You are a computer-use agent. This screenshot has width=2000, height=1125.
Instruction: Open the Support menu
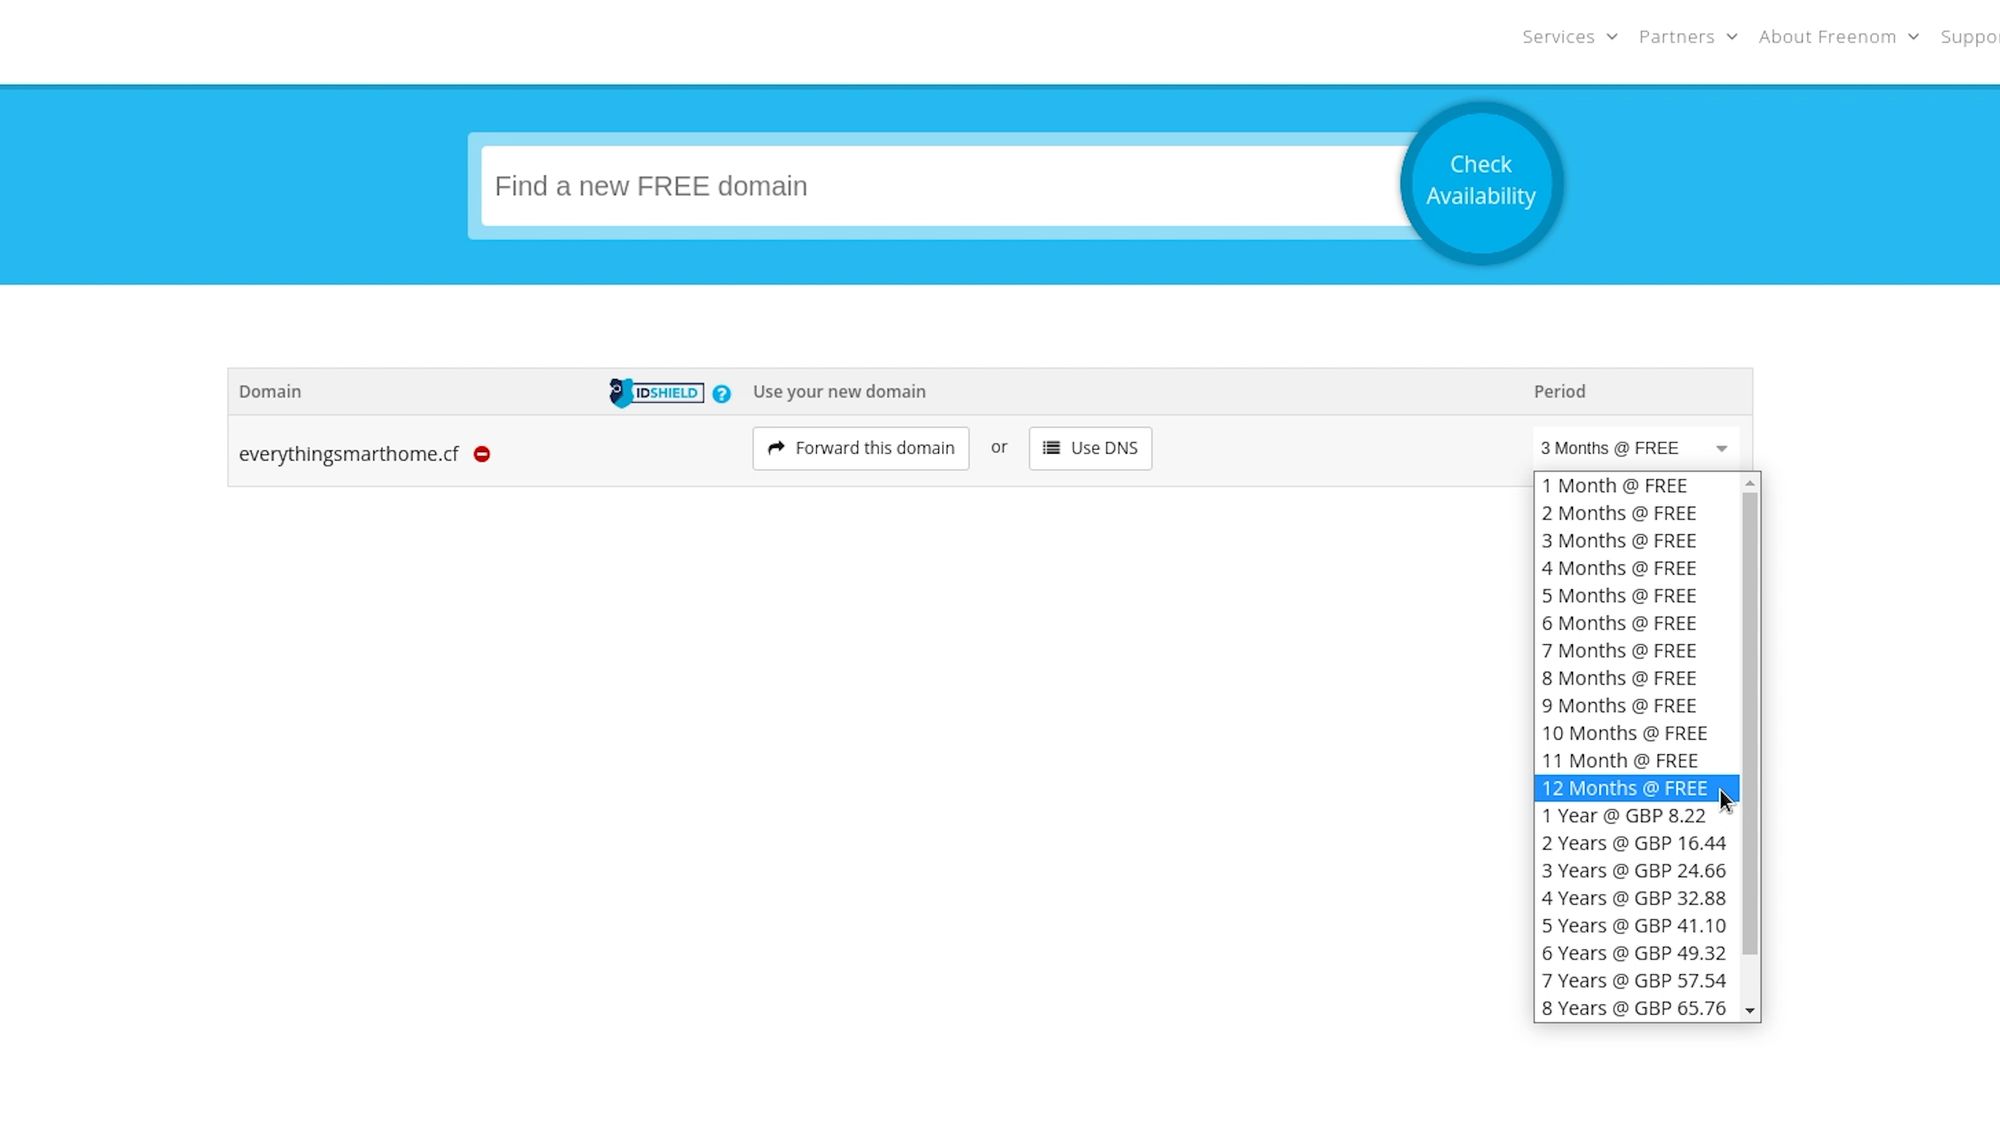point(1970,37)
